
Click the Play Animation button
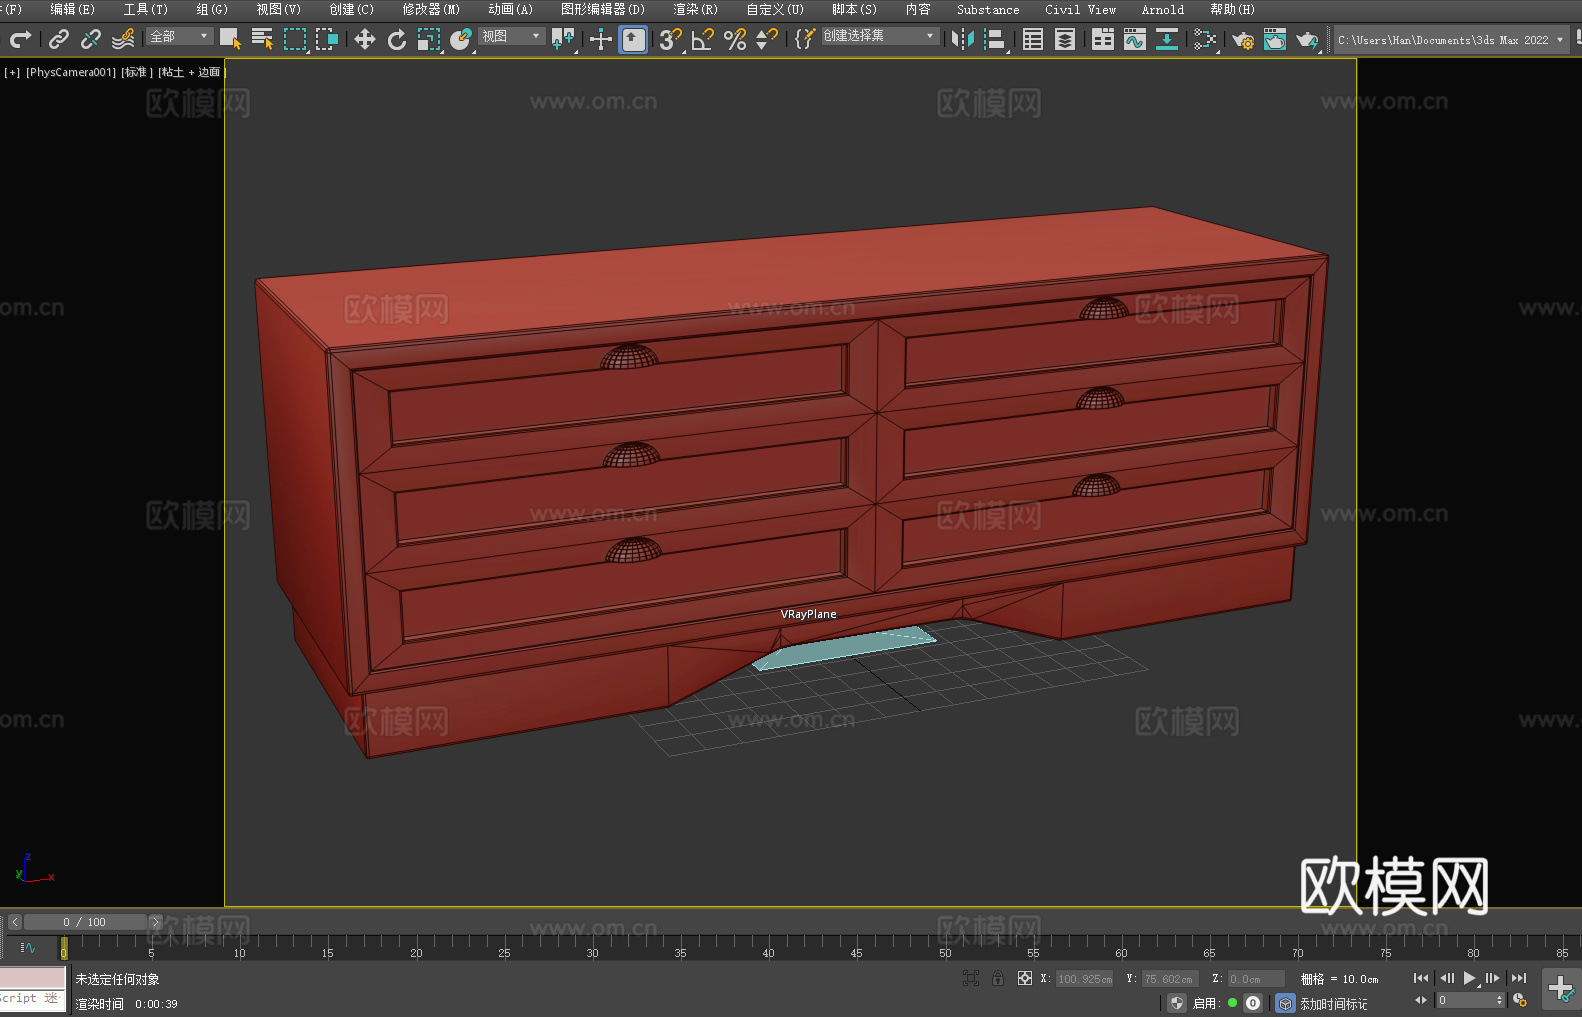1470,978
